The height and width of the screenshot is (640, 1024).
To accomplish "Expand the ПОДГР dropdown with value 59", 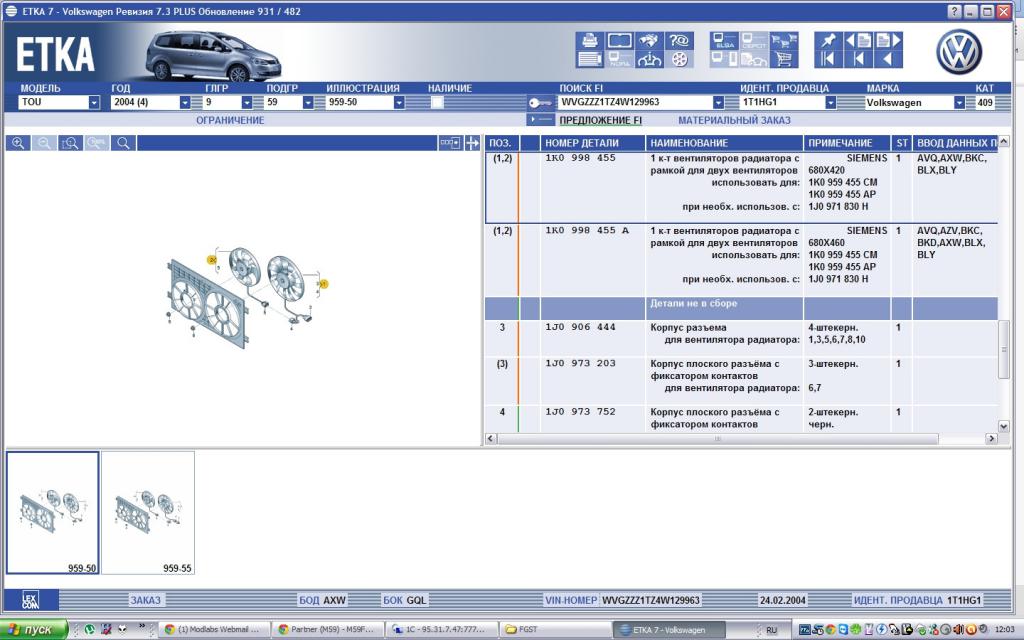I will point(308,103).
